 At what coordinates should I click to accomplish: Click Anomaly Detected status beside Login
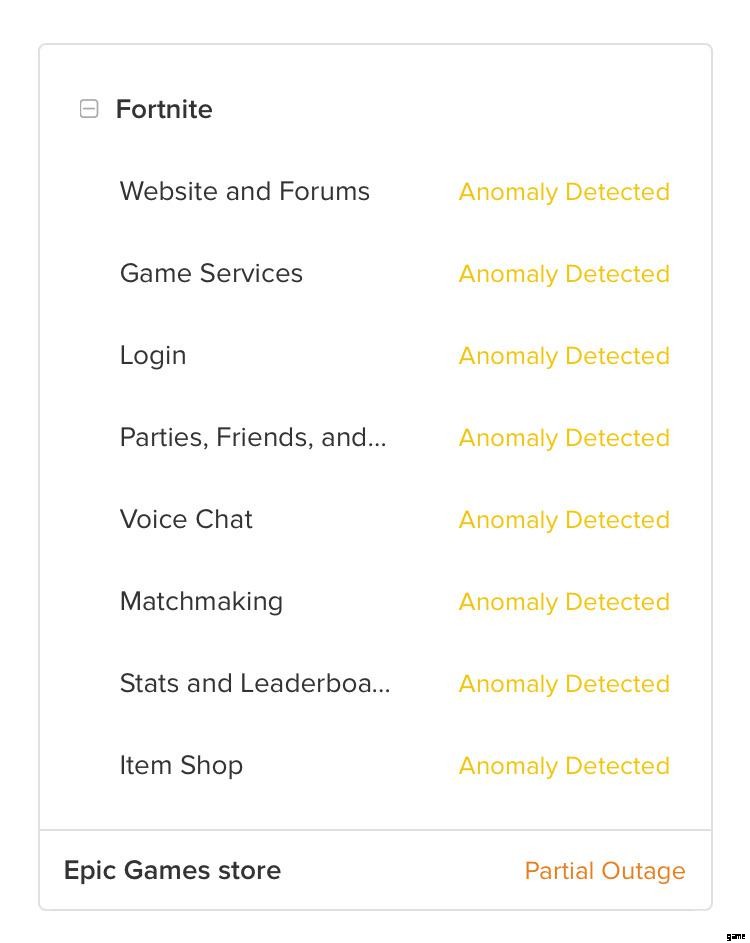(x=564, y=356)
